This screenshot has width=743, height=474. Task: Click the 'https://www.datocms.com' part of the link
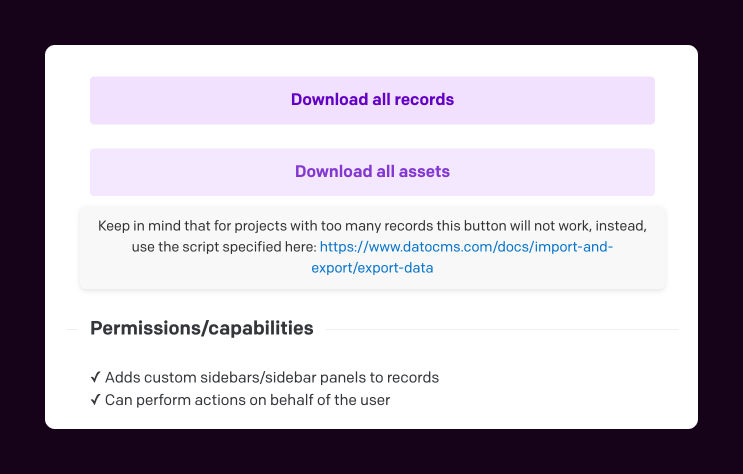tap(406, 247)
